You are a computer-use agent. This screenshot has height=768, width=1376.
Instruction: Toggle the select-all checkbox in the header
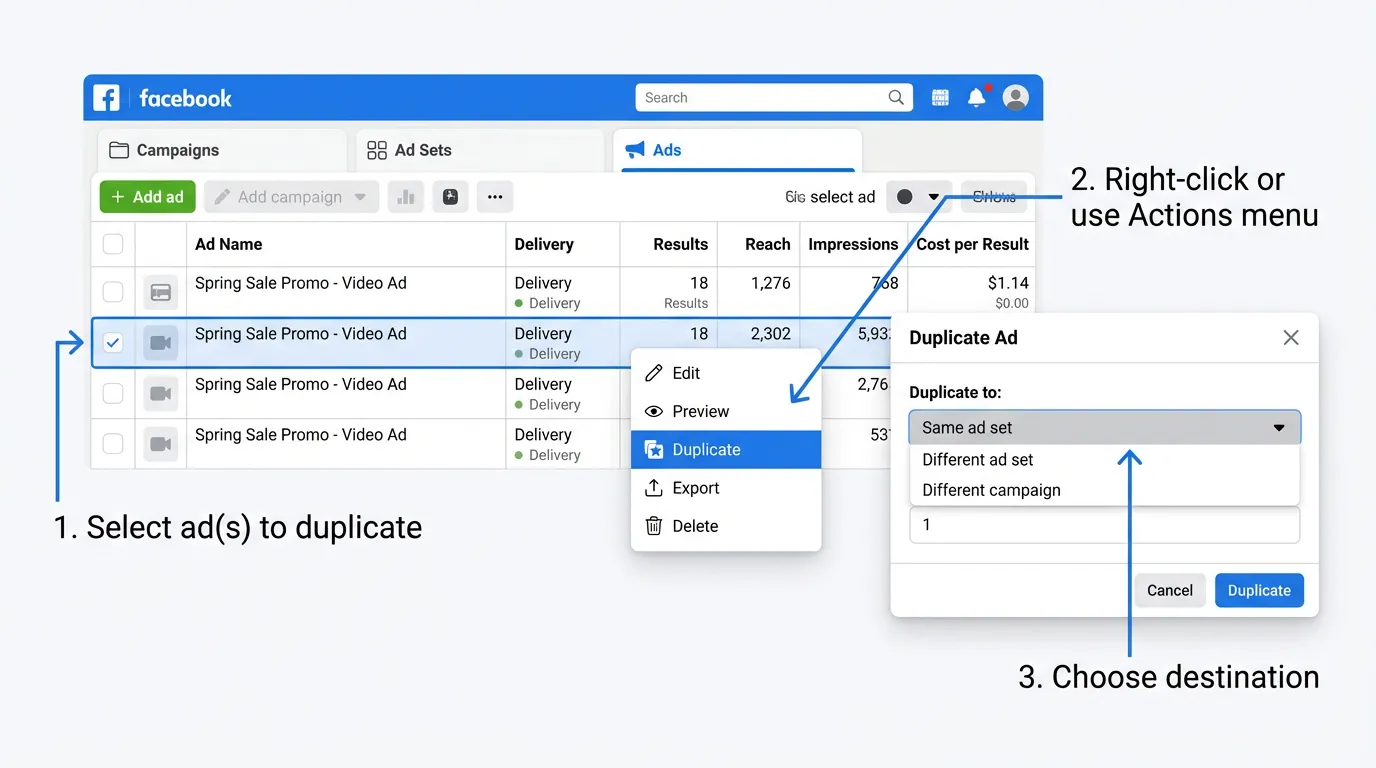(112, 243)
